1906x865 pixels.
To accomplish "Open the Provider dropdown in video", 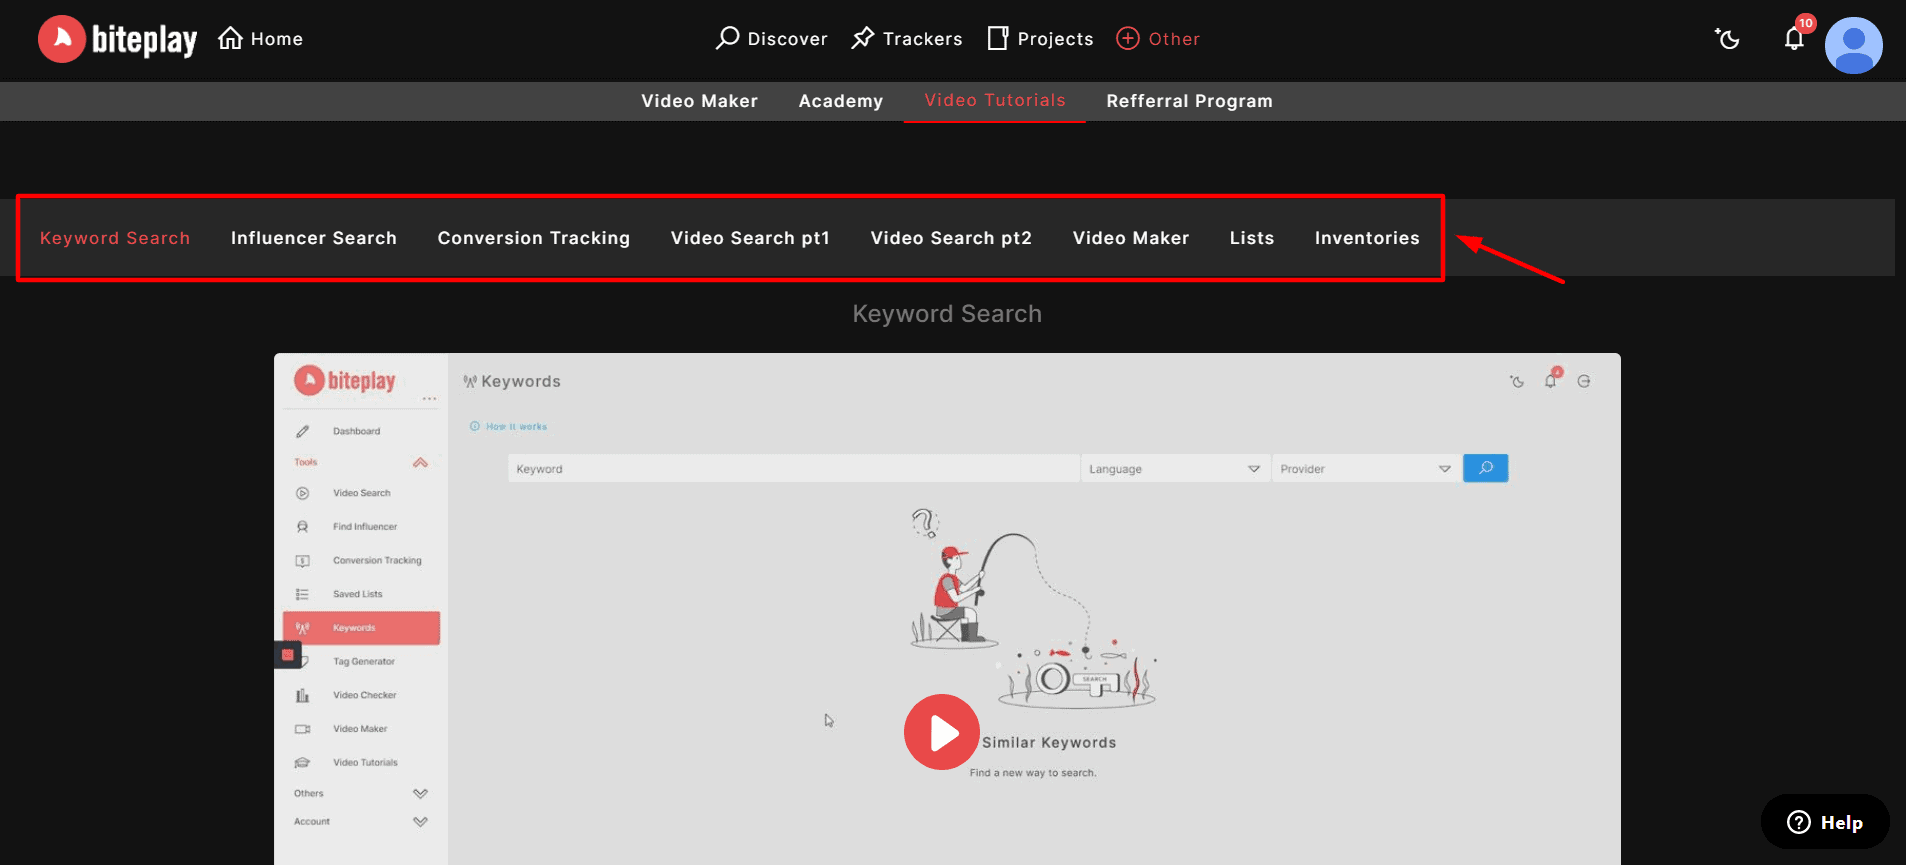I will point(1364,469).
